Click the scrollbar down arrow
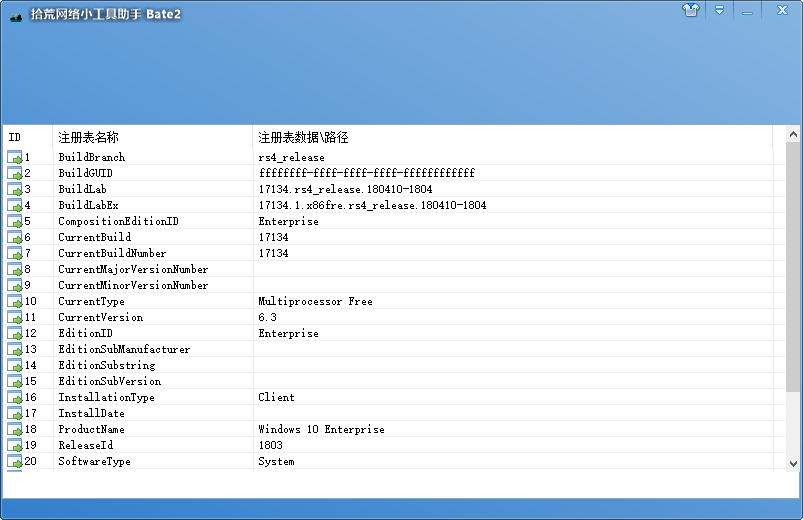 point(793,464)
